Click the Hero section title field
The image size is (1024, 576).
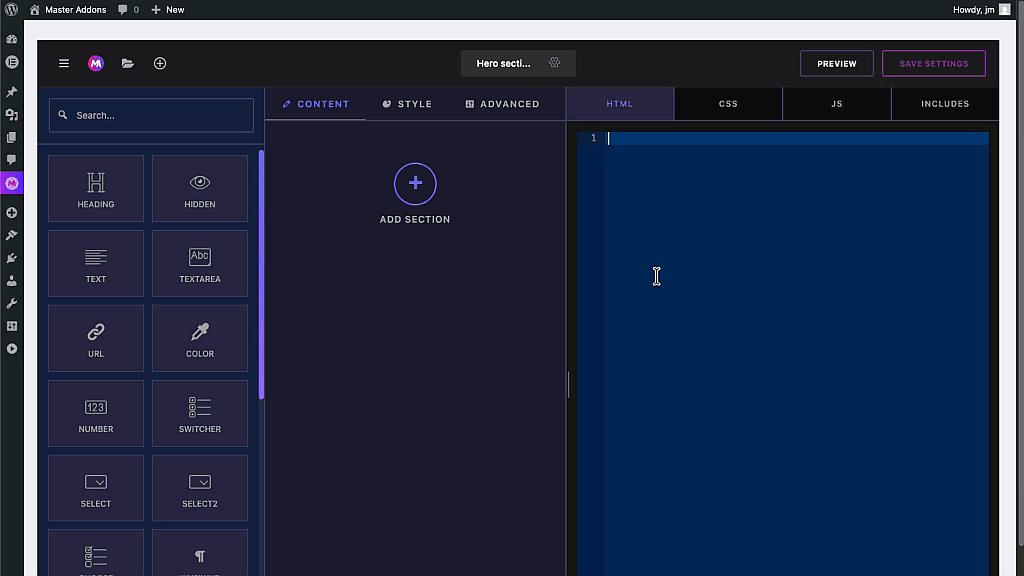tap(504, 63)
